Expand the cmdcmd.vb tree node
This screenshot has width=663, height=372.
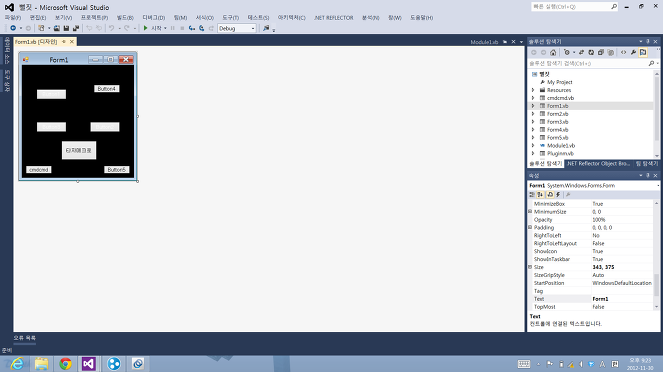[533, 98]
